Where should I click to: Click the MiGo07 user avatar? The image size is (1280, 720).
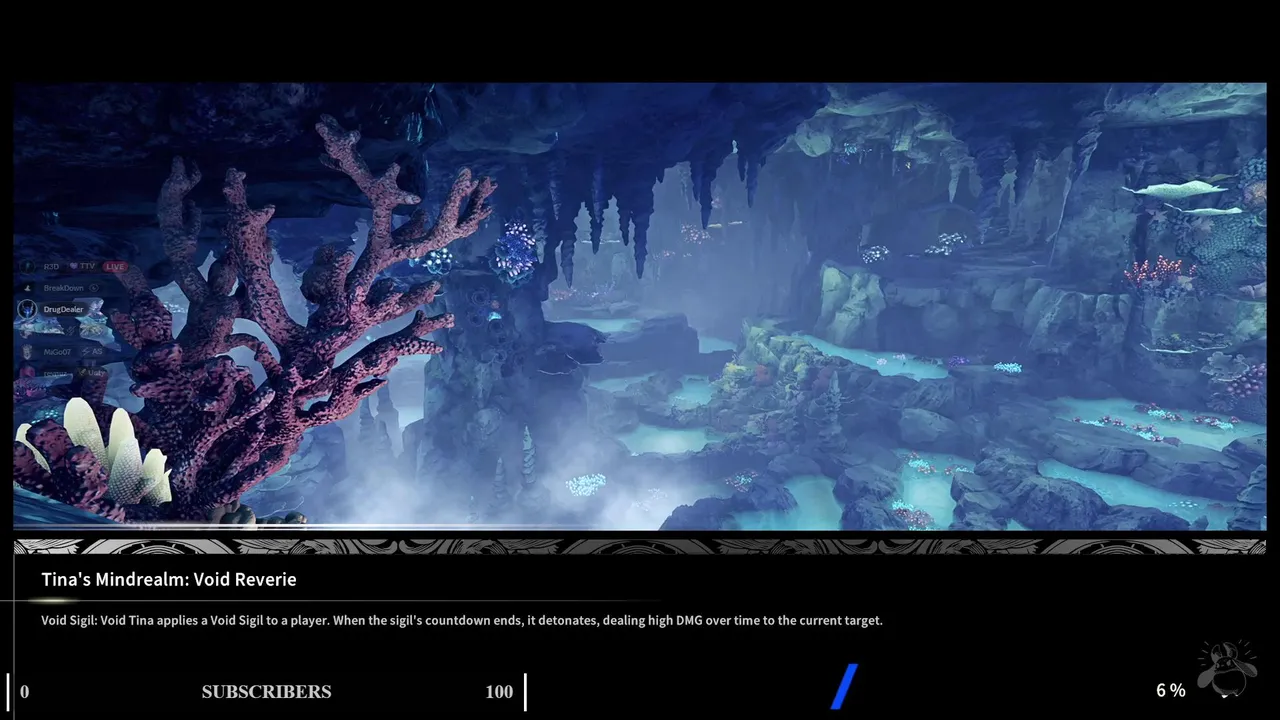[27, 352]
